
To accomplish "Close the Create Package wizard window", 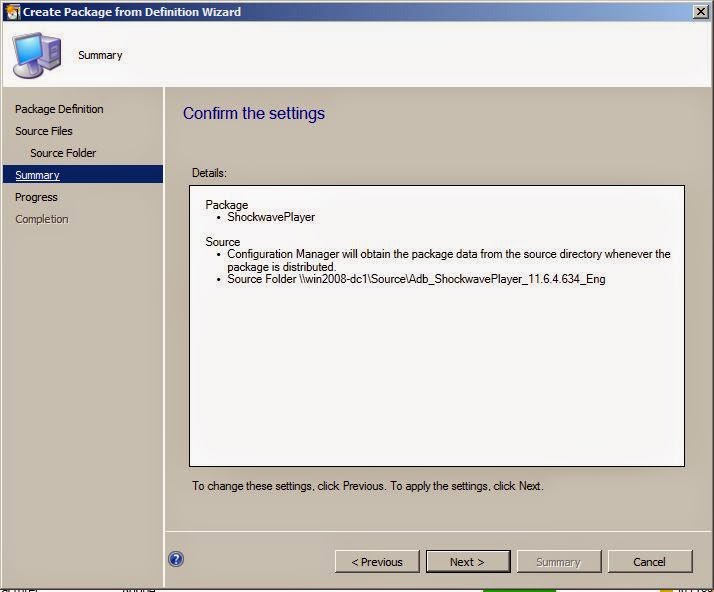I will tap(700, 11).
